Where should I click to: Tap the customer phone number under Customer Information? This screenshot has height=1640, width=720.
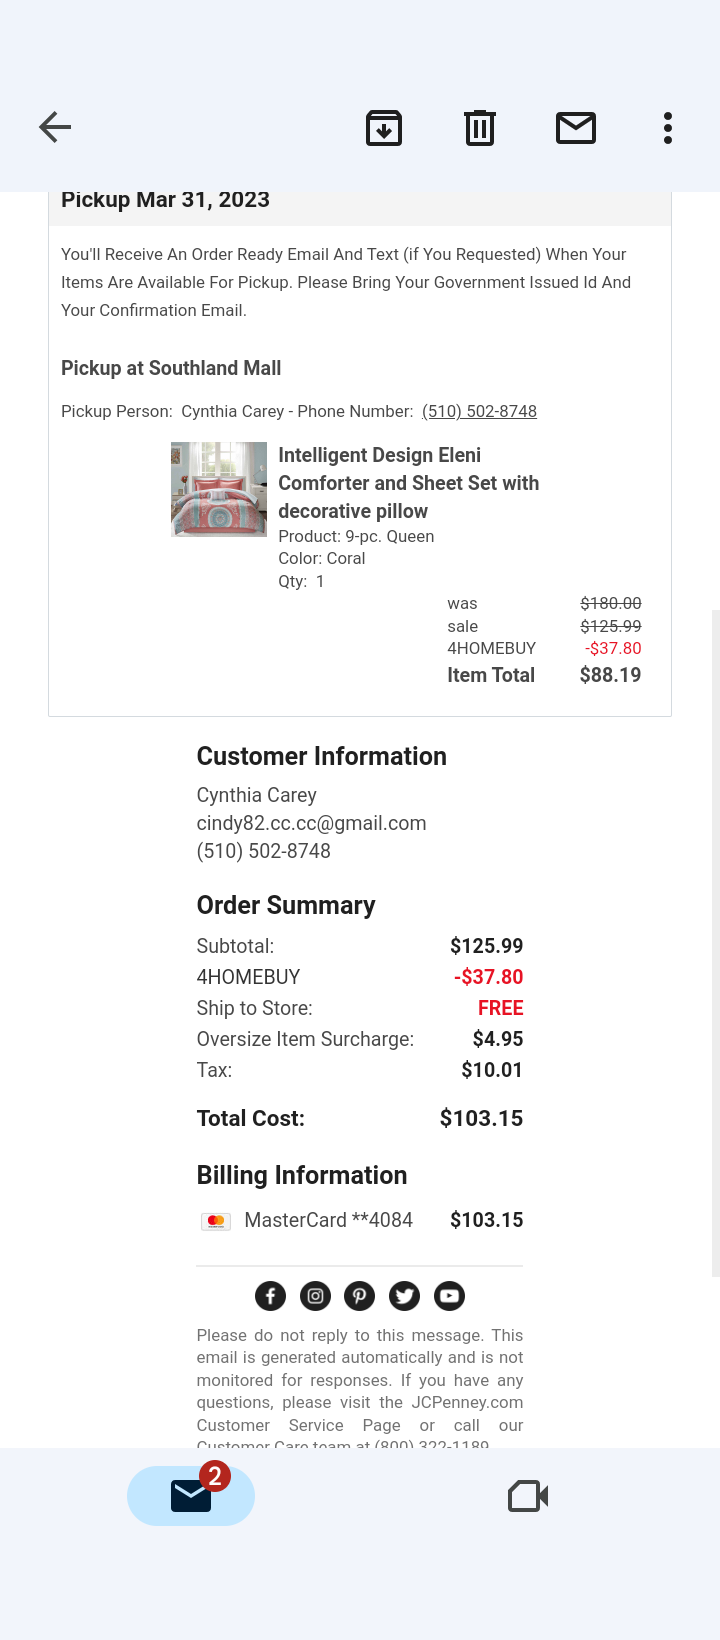click(x=263, y=851)
